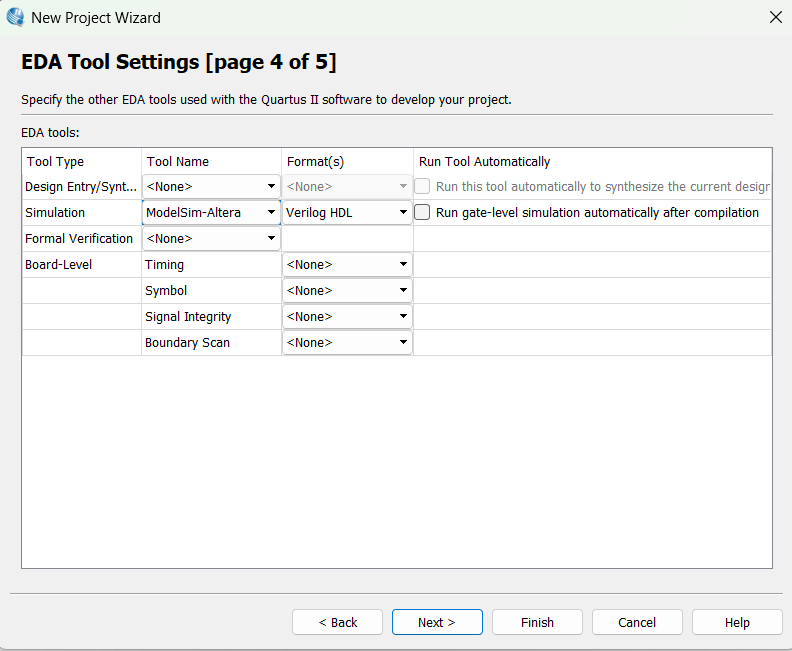Click the Run Tool Automatically column header
This screenshot has height=651, width=792.
point(592,162)
